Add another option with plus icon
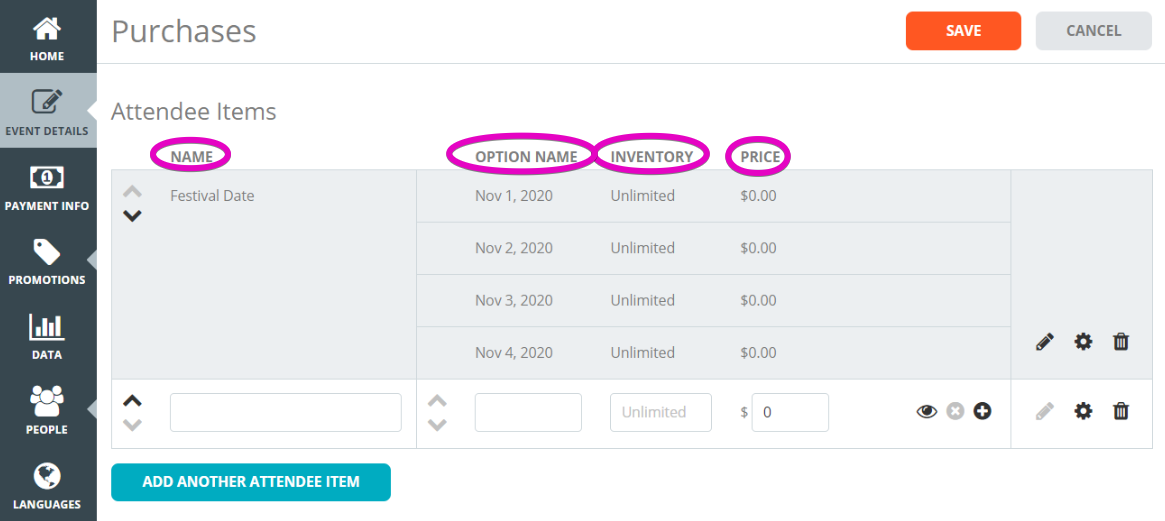 (x=982, y=411)
